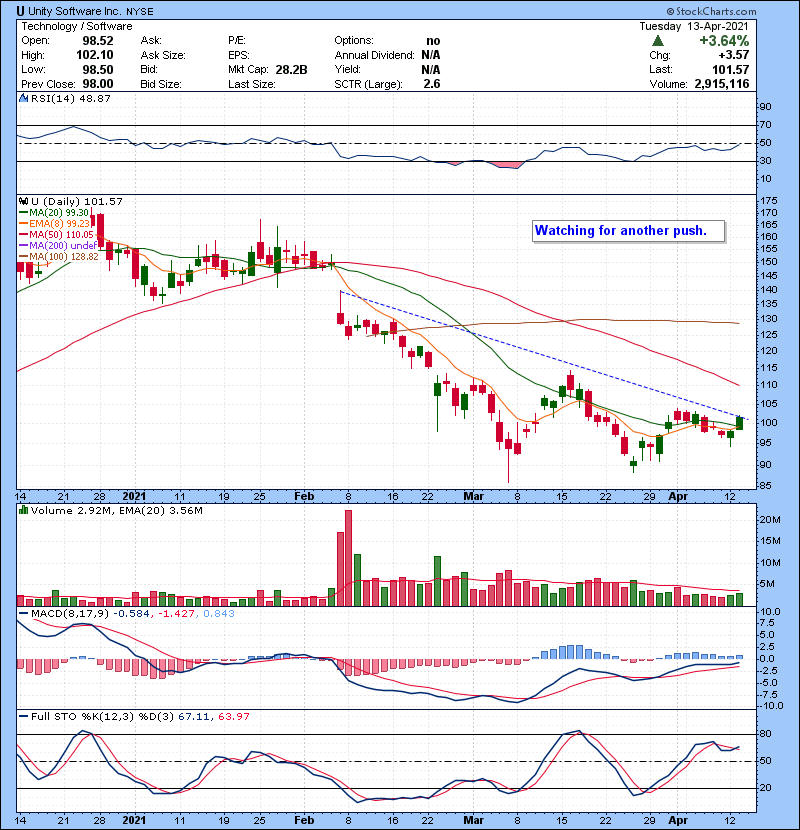Select the Chg value +3.57
800x830 pixels.
(733, 55)
